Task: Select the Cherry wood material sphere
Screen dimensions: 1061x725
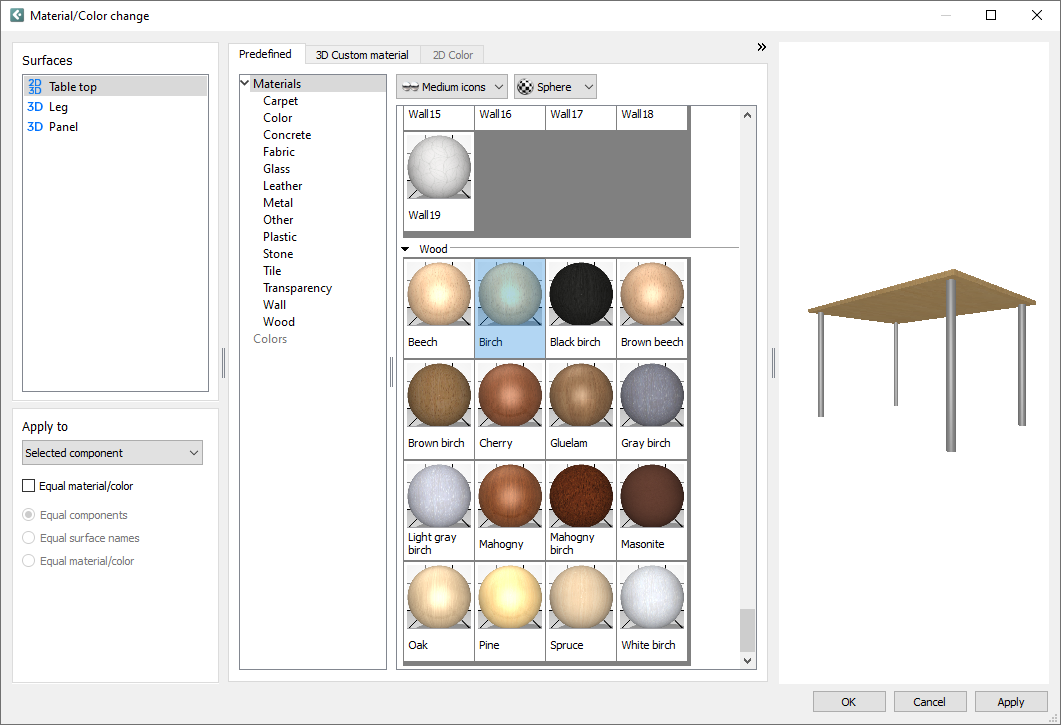Action: pyautogui.click(x=509, y=395)
